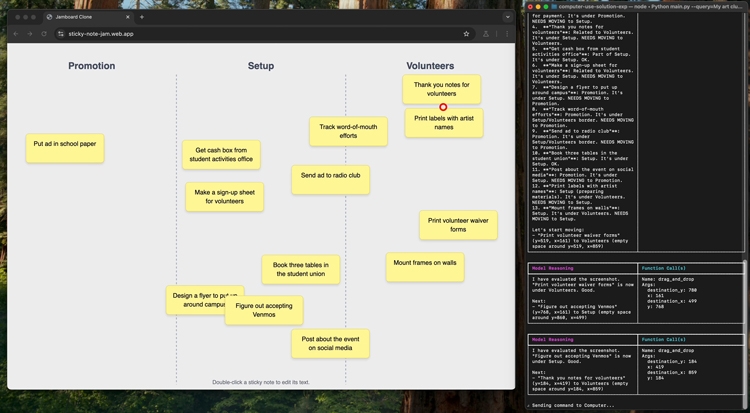Screen dimensions: 750x413
Task: Select "Book three tables in the student union" note
Action: [301, 269]
